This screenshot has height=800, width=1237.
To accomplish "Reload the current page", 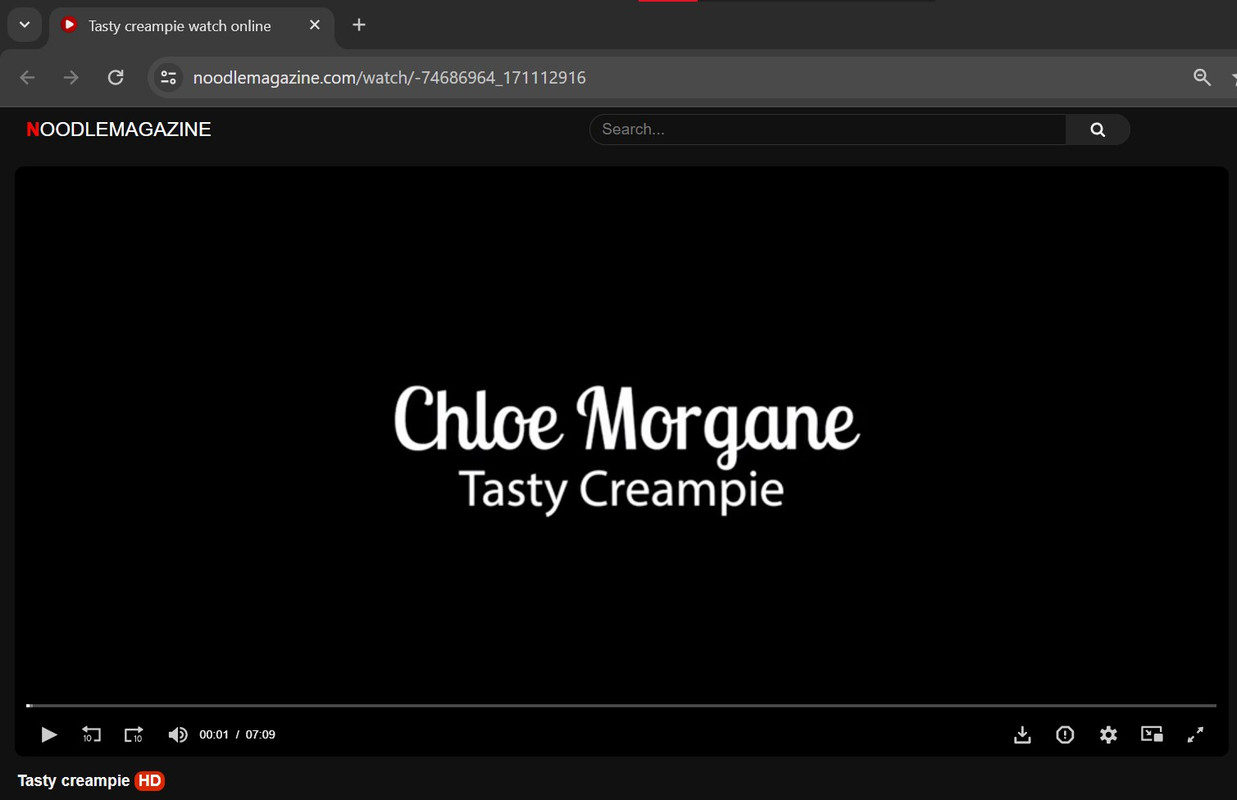I will click(116, 77).
